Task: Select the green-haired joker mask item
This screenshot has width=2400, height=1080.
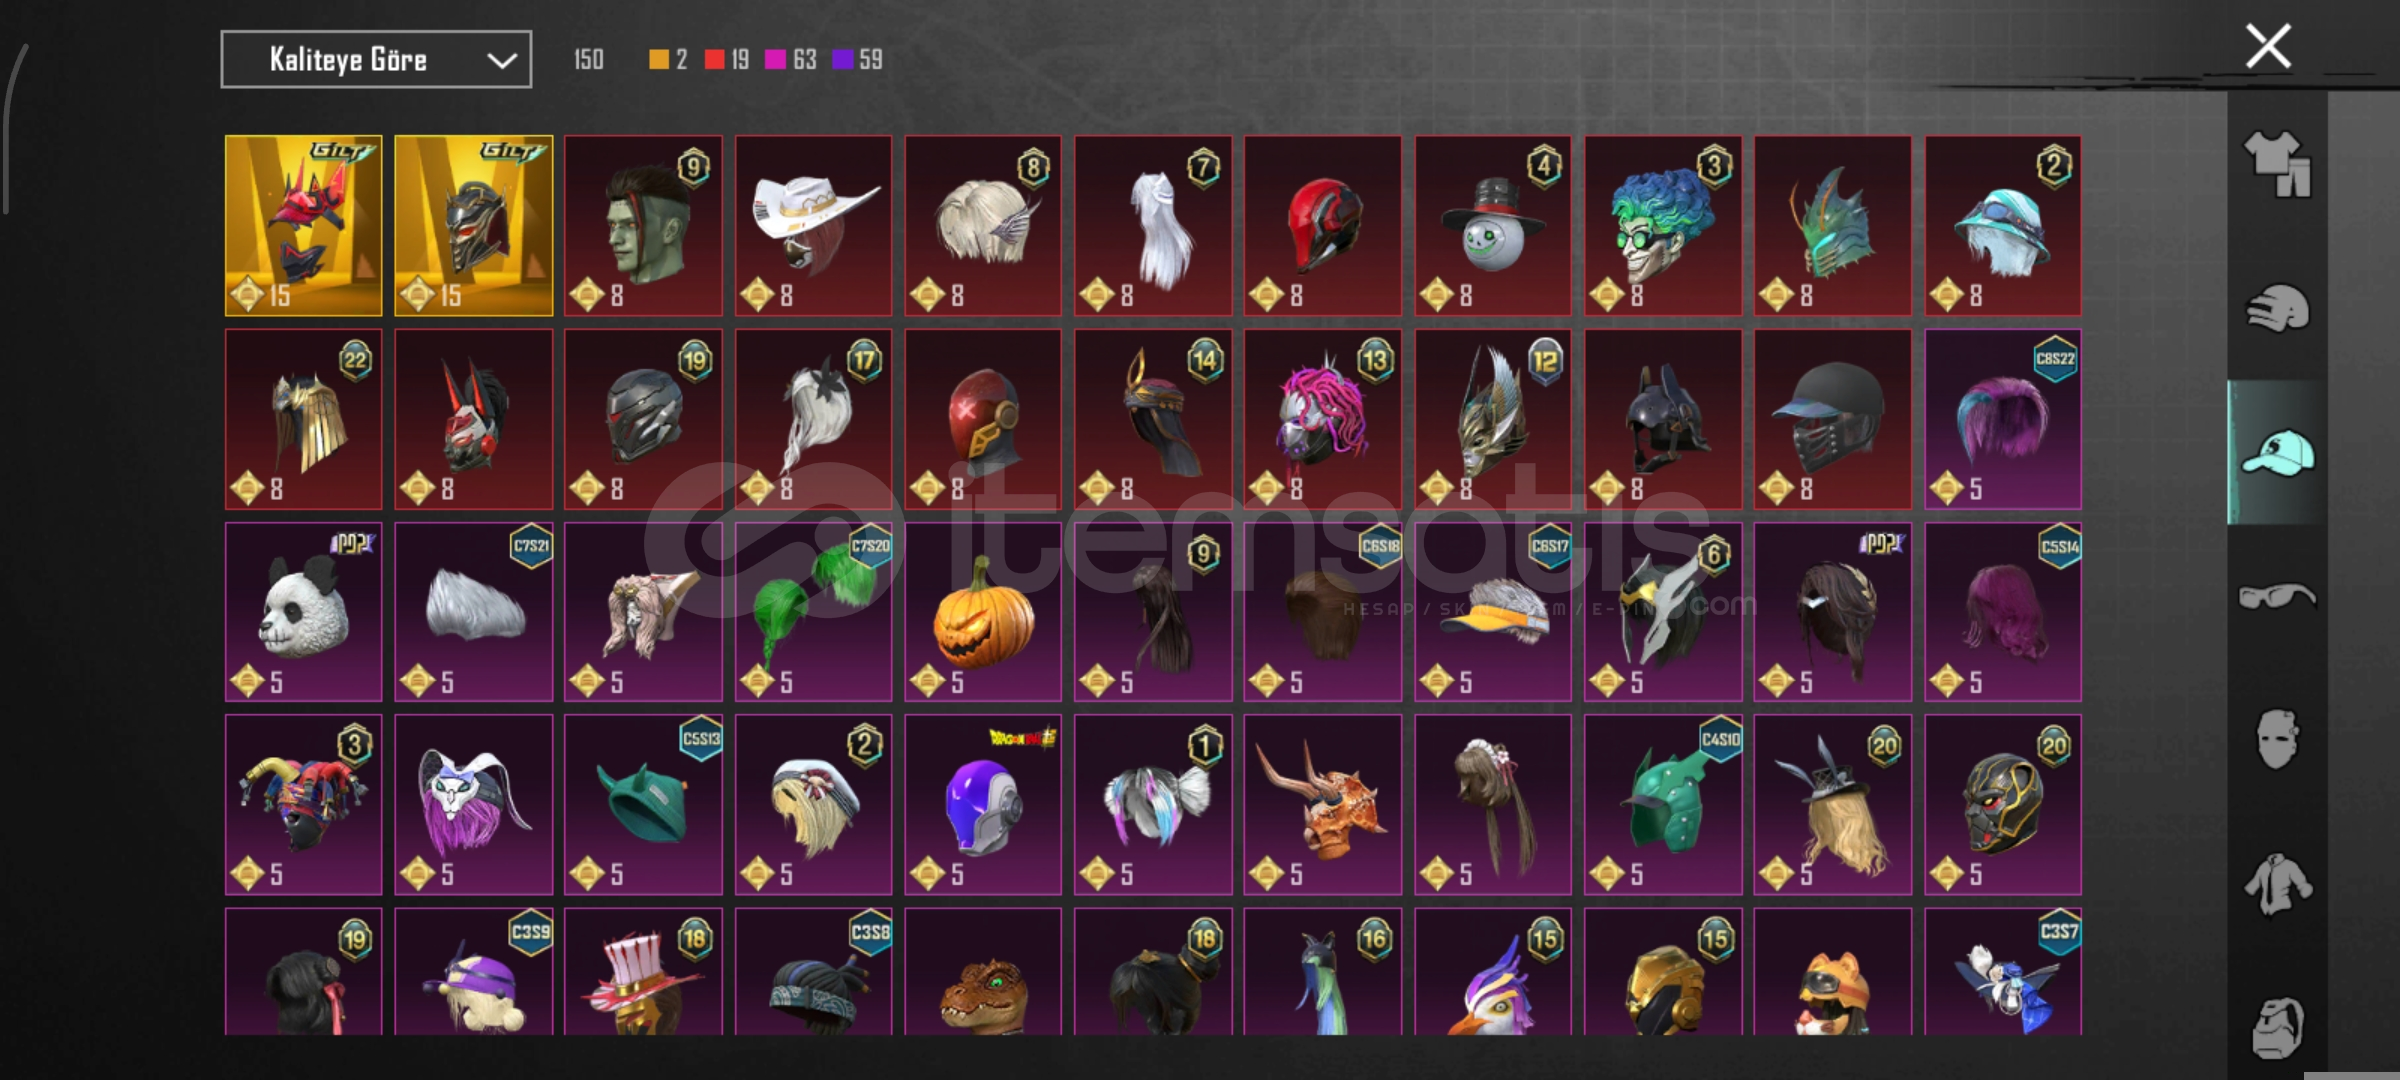Action: click(1662, 225)
